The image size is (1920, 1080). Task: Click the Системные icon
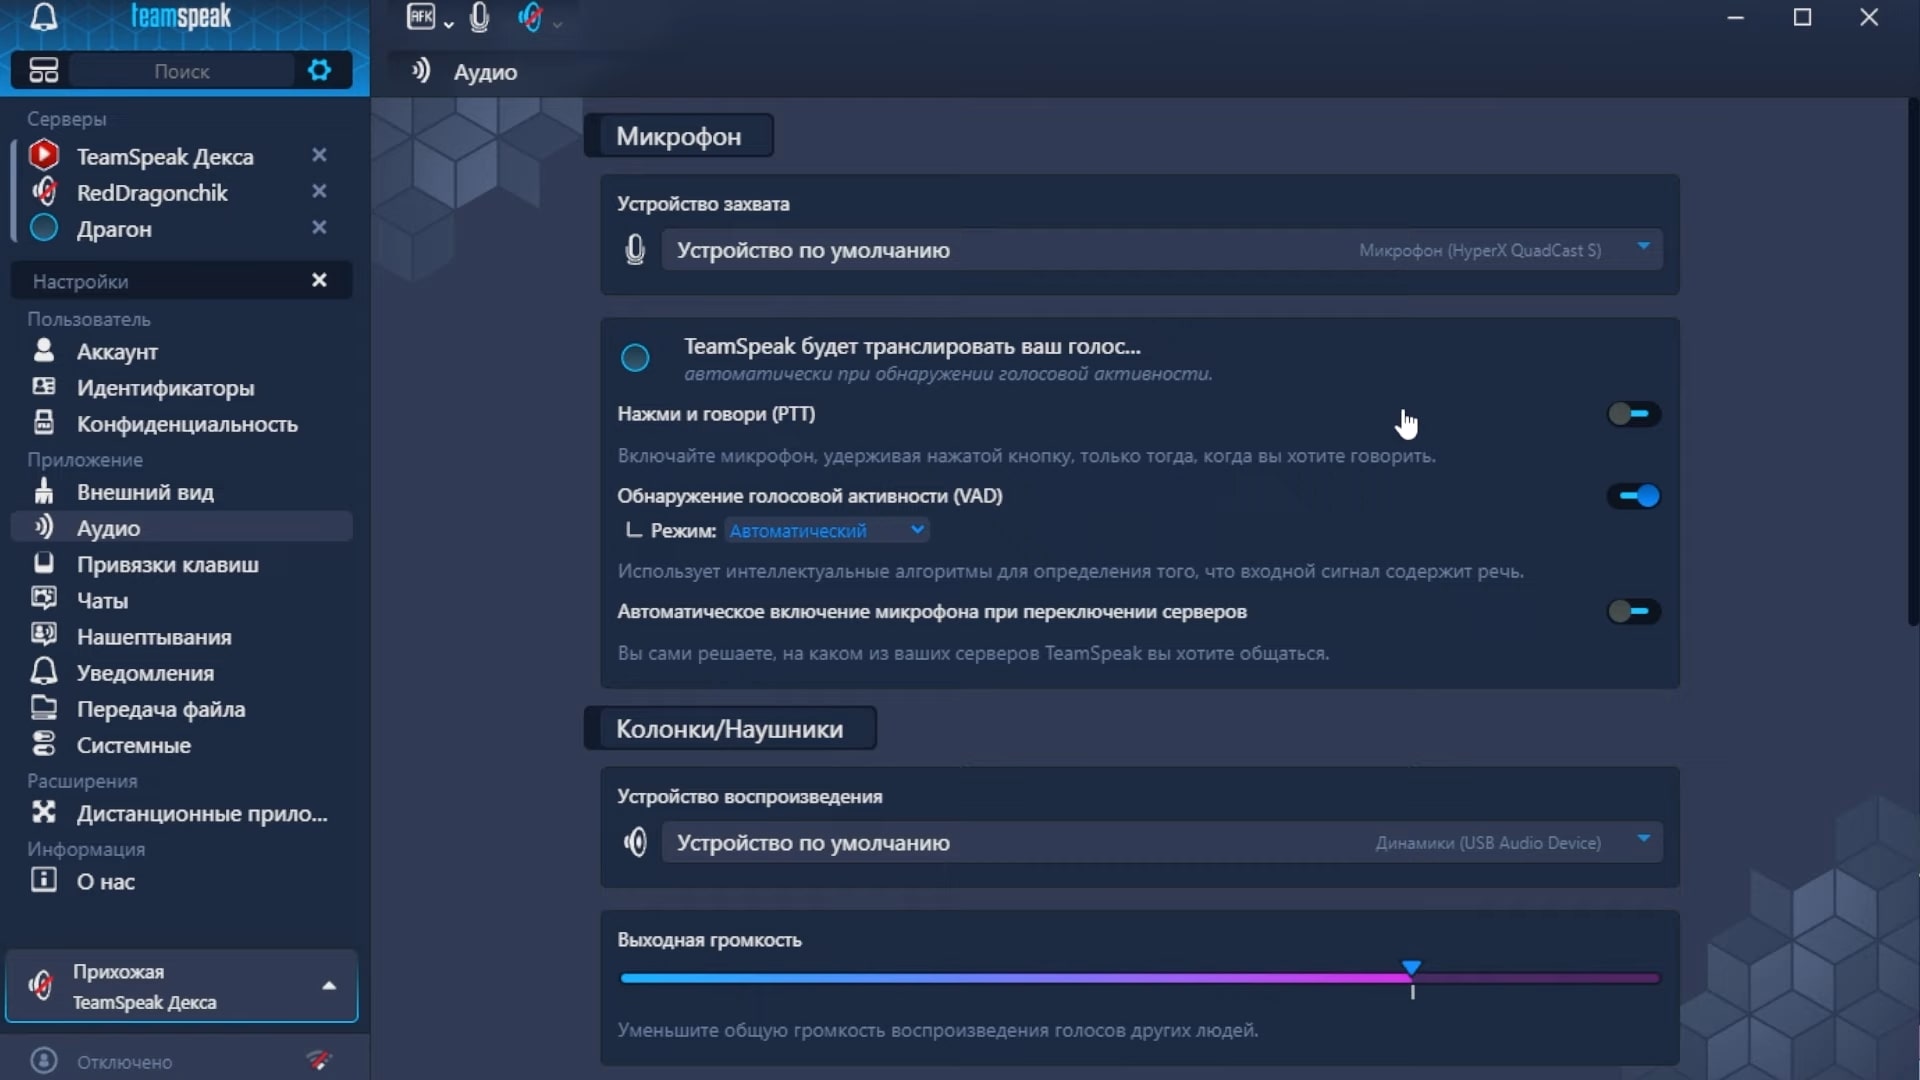(x=44, y=743)
